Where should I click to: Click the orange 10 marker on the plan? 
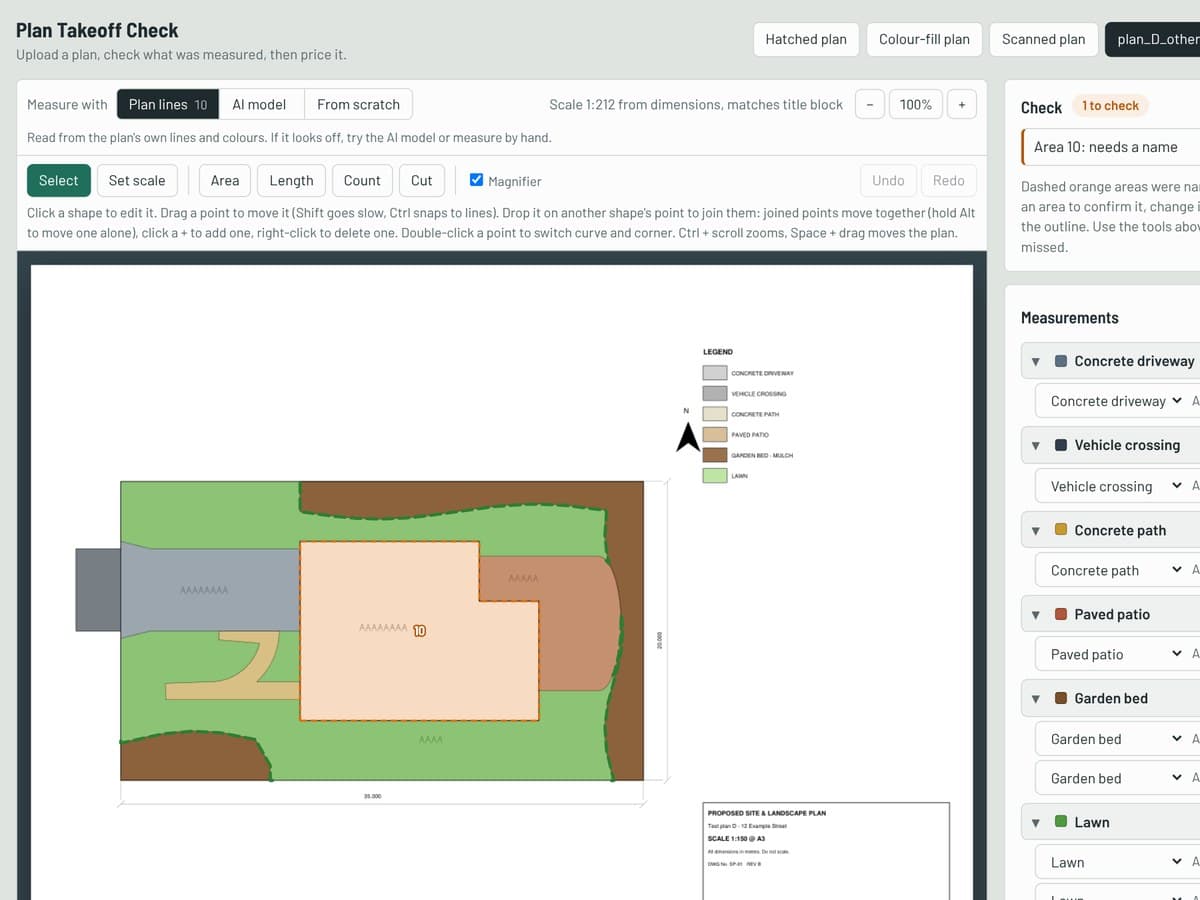[x=420, y=631]
